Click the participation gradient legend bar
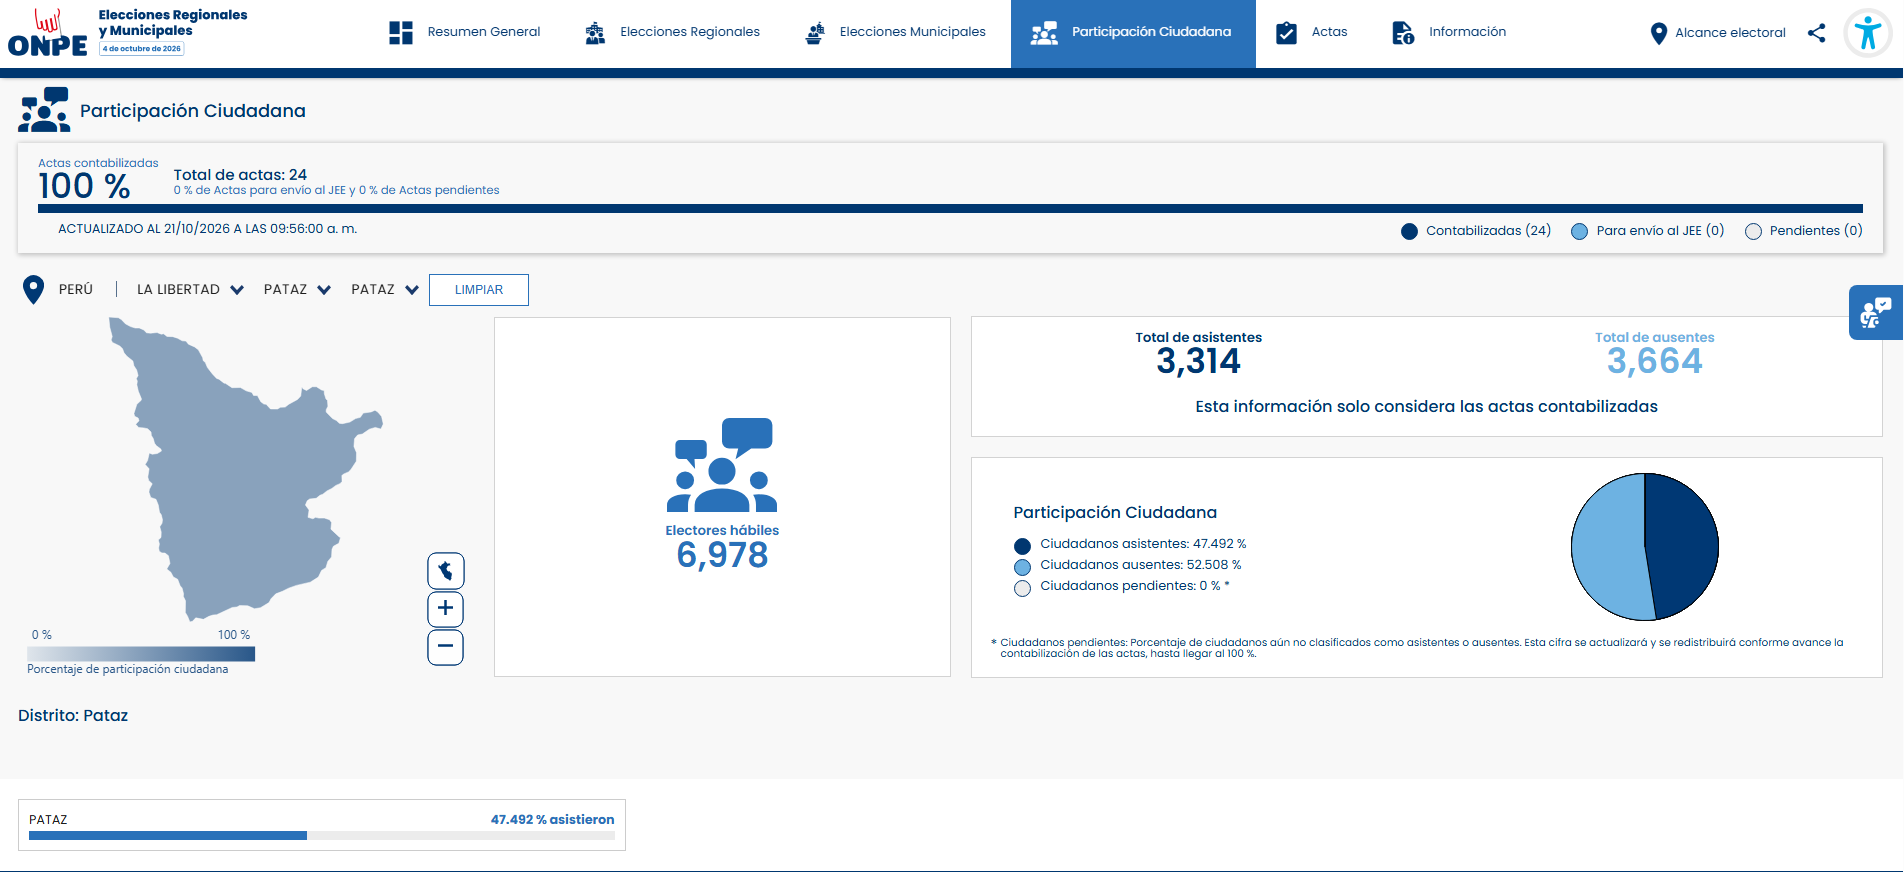Screen dimensions: 1904x872 [x=141, y=654]
